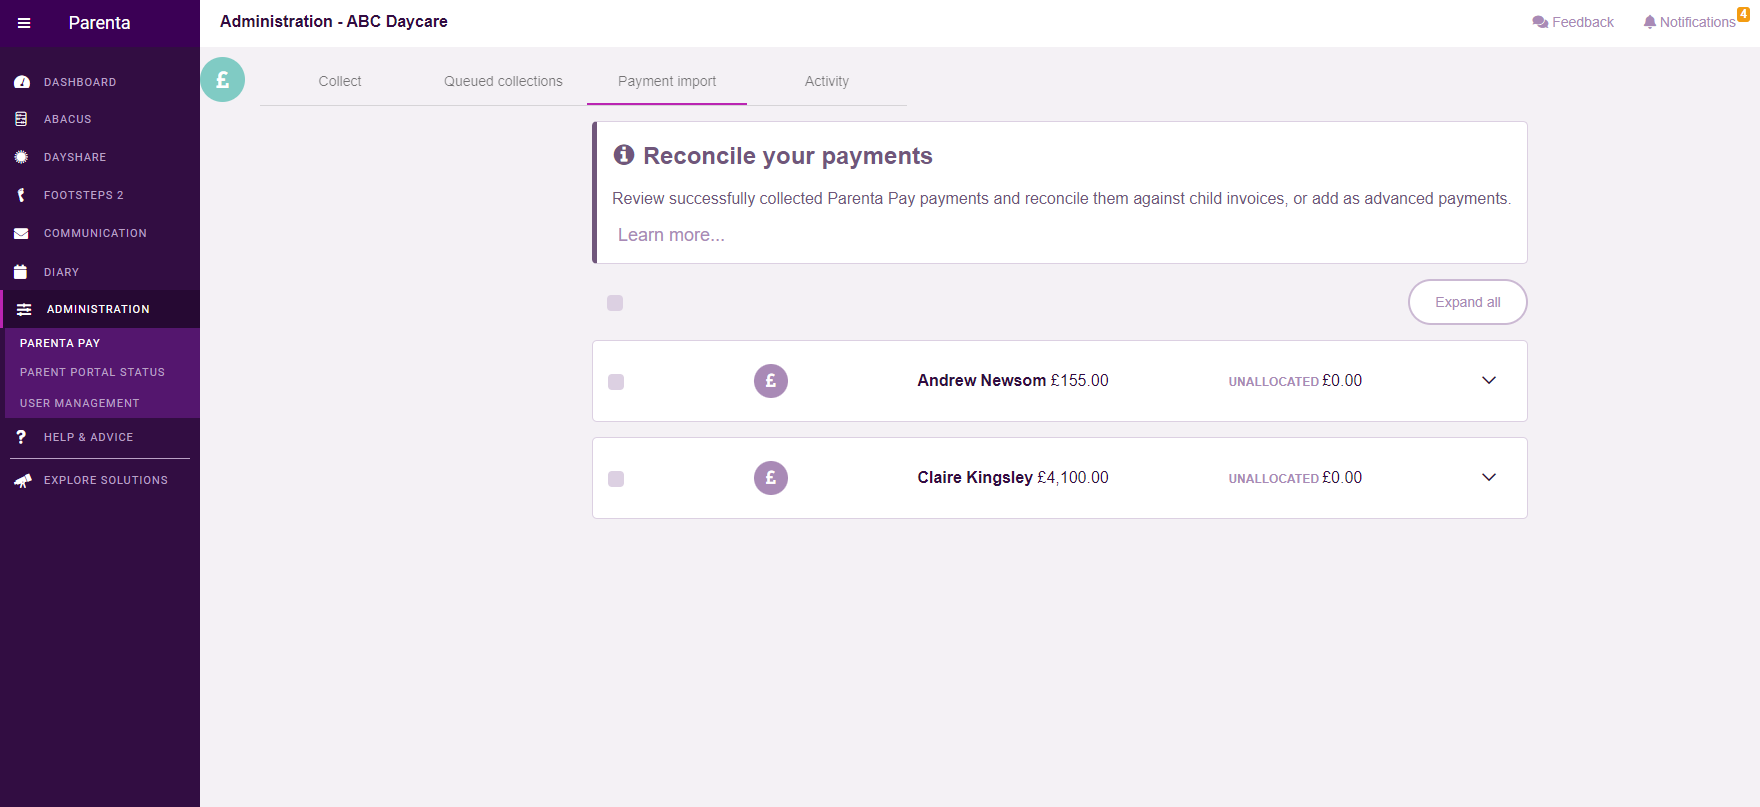This screenshot has height=807, width=1760.
Task: Switch to the Collect tab
Action: pos(340,81)
